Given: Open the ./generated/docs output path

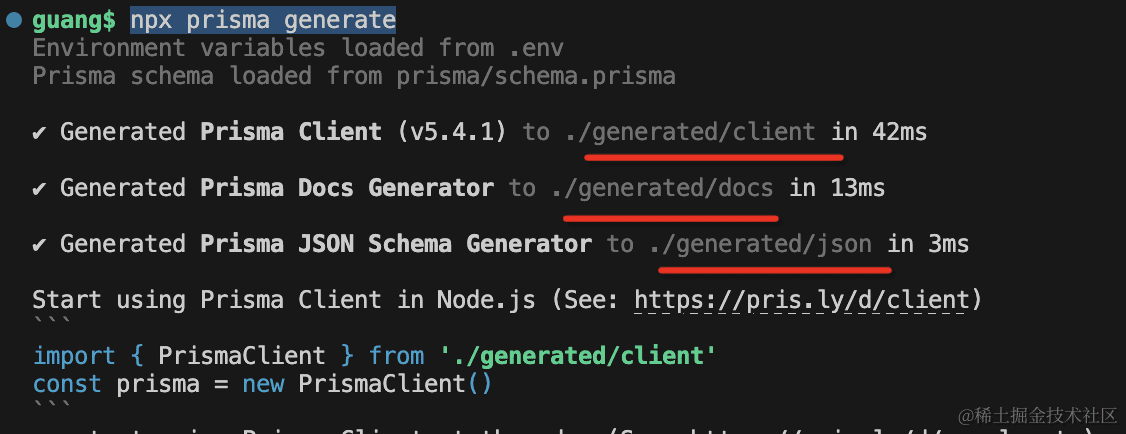Looking at the screenshot, I should 662,188.
